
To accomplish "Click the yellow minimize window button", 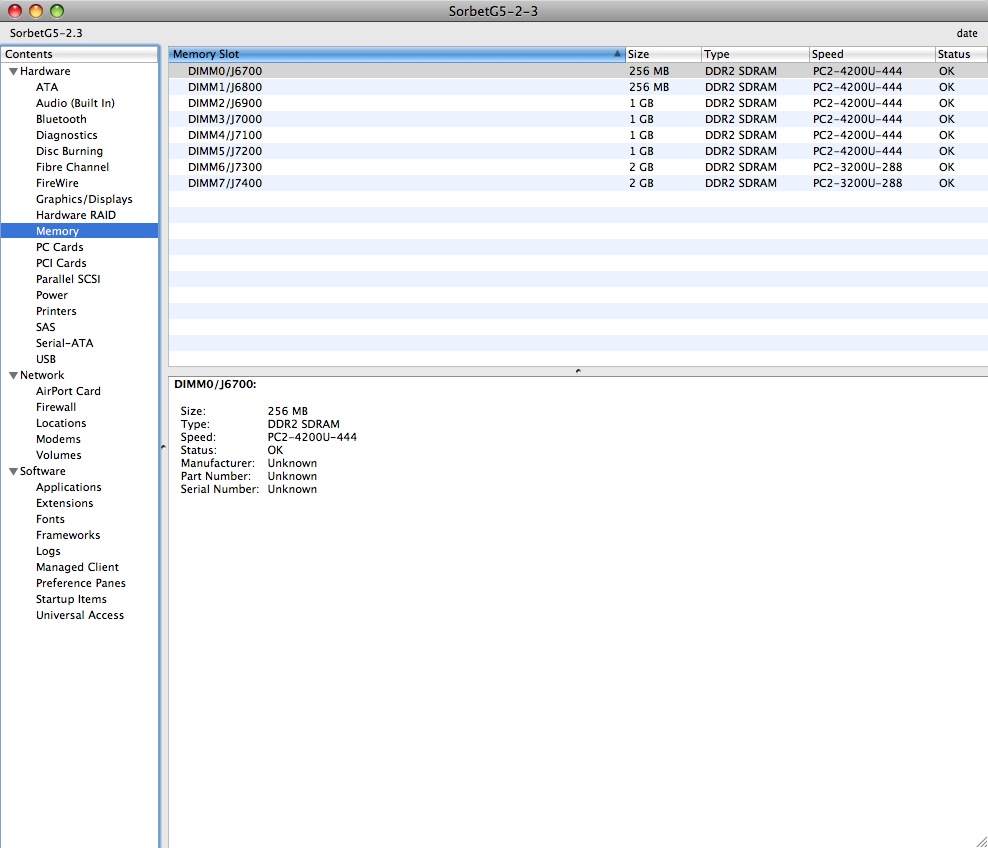I will click(36, 11).
